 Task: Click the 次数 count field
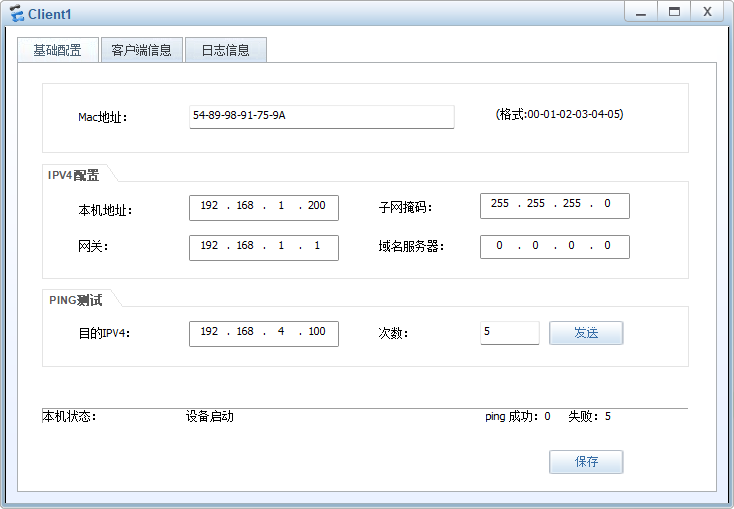click(509, 333)
